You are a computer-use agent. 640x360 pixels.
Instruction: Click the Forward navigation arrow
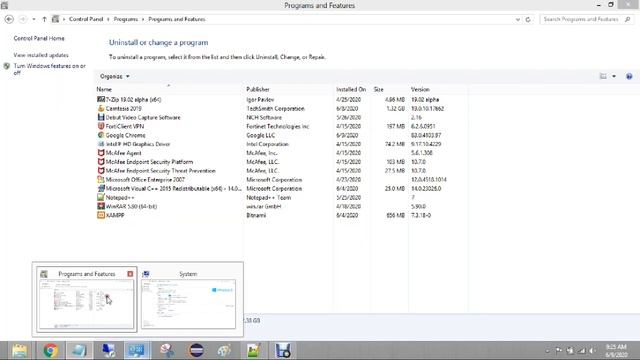coord(23,19)
